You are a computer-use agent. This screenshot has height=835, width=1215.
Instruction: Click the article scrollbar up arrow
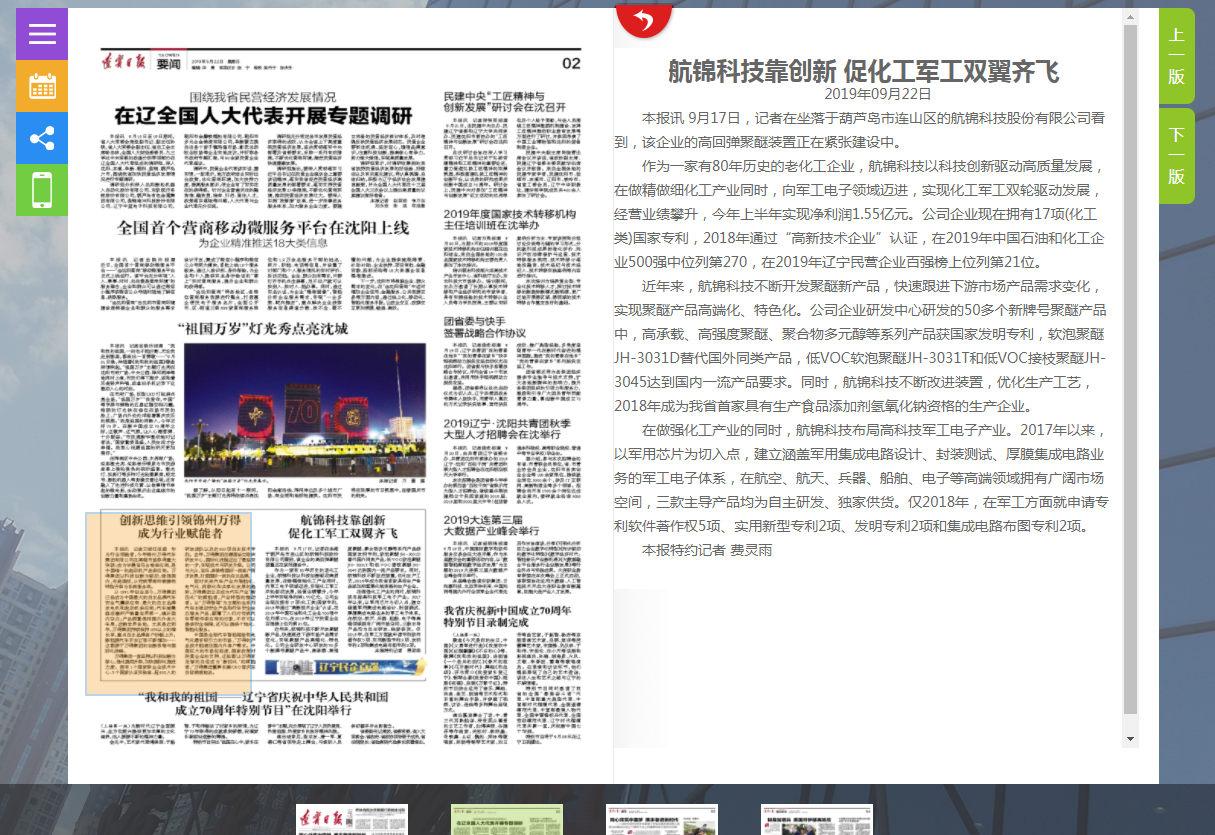coord(1131,17)
